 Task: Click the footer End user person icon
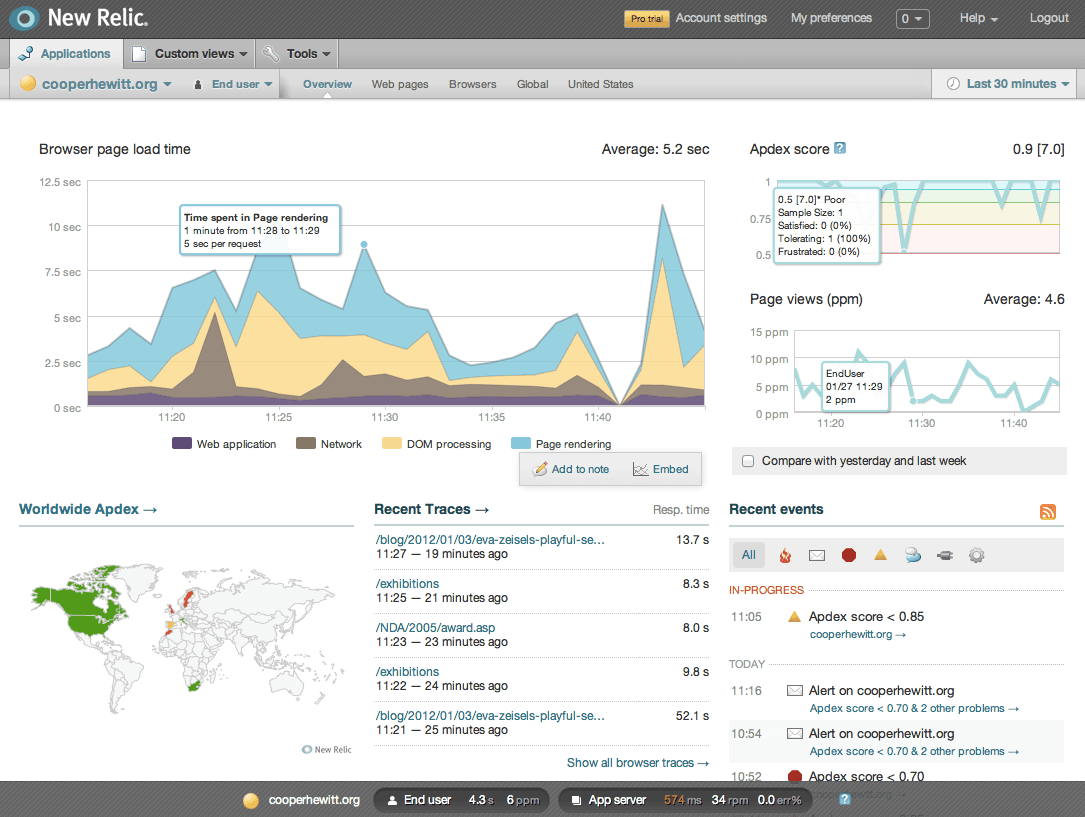click(x=392, y=800)
